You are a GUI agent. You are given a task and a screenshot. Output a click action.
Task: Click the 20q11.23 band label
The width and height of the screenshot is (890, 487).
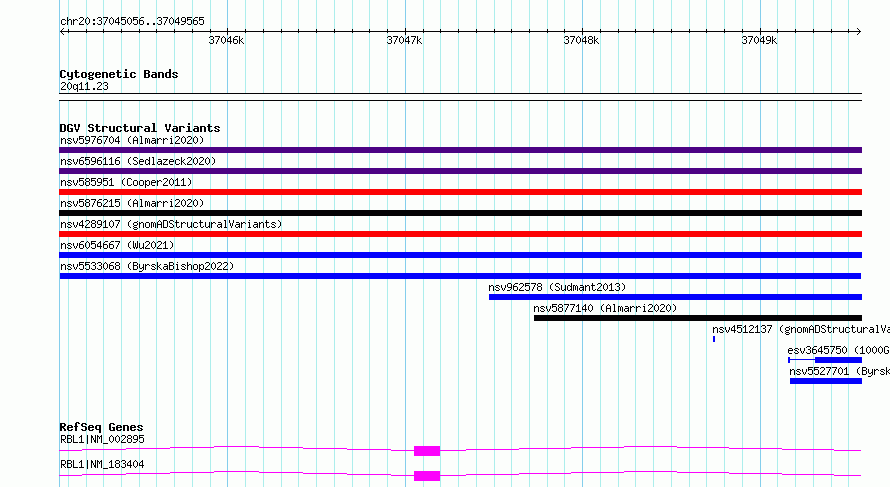click(84, 86)
